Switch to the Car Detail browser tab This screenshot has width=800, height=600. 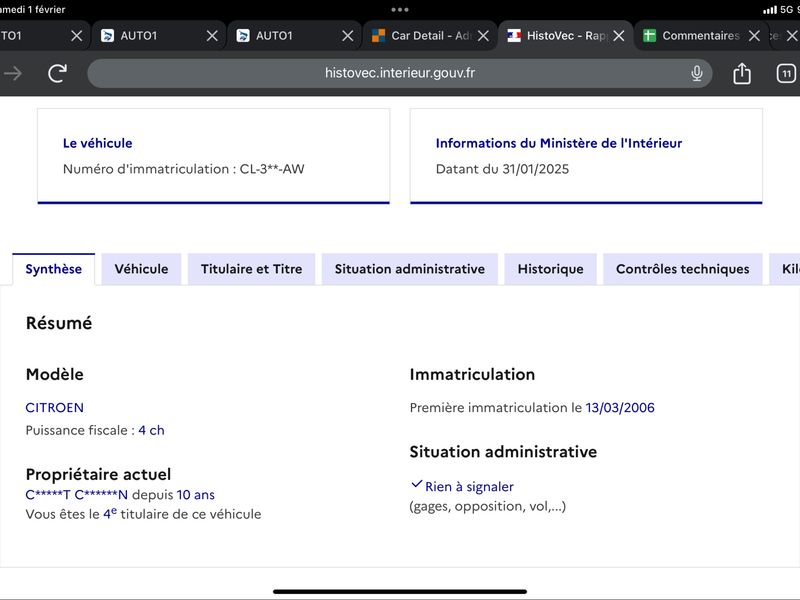[x=430, y=36]
